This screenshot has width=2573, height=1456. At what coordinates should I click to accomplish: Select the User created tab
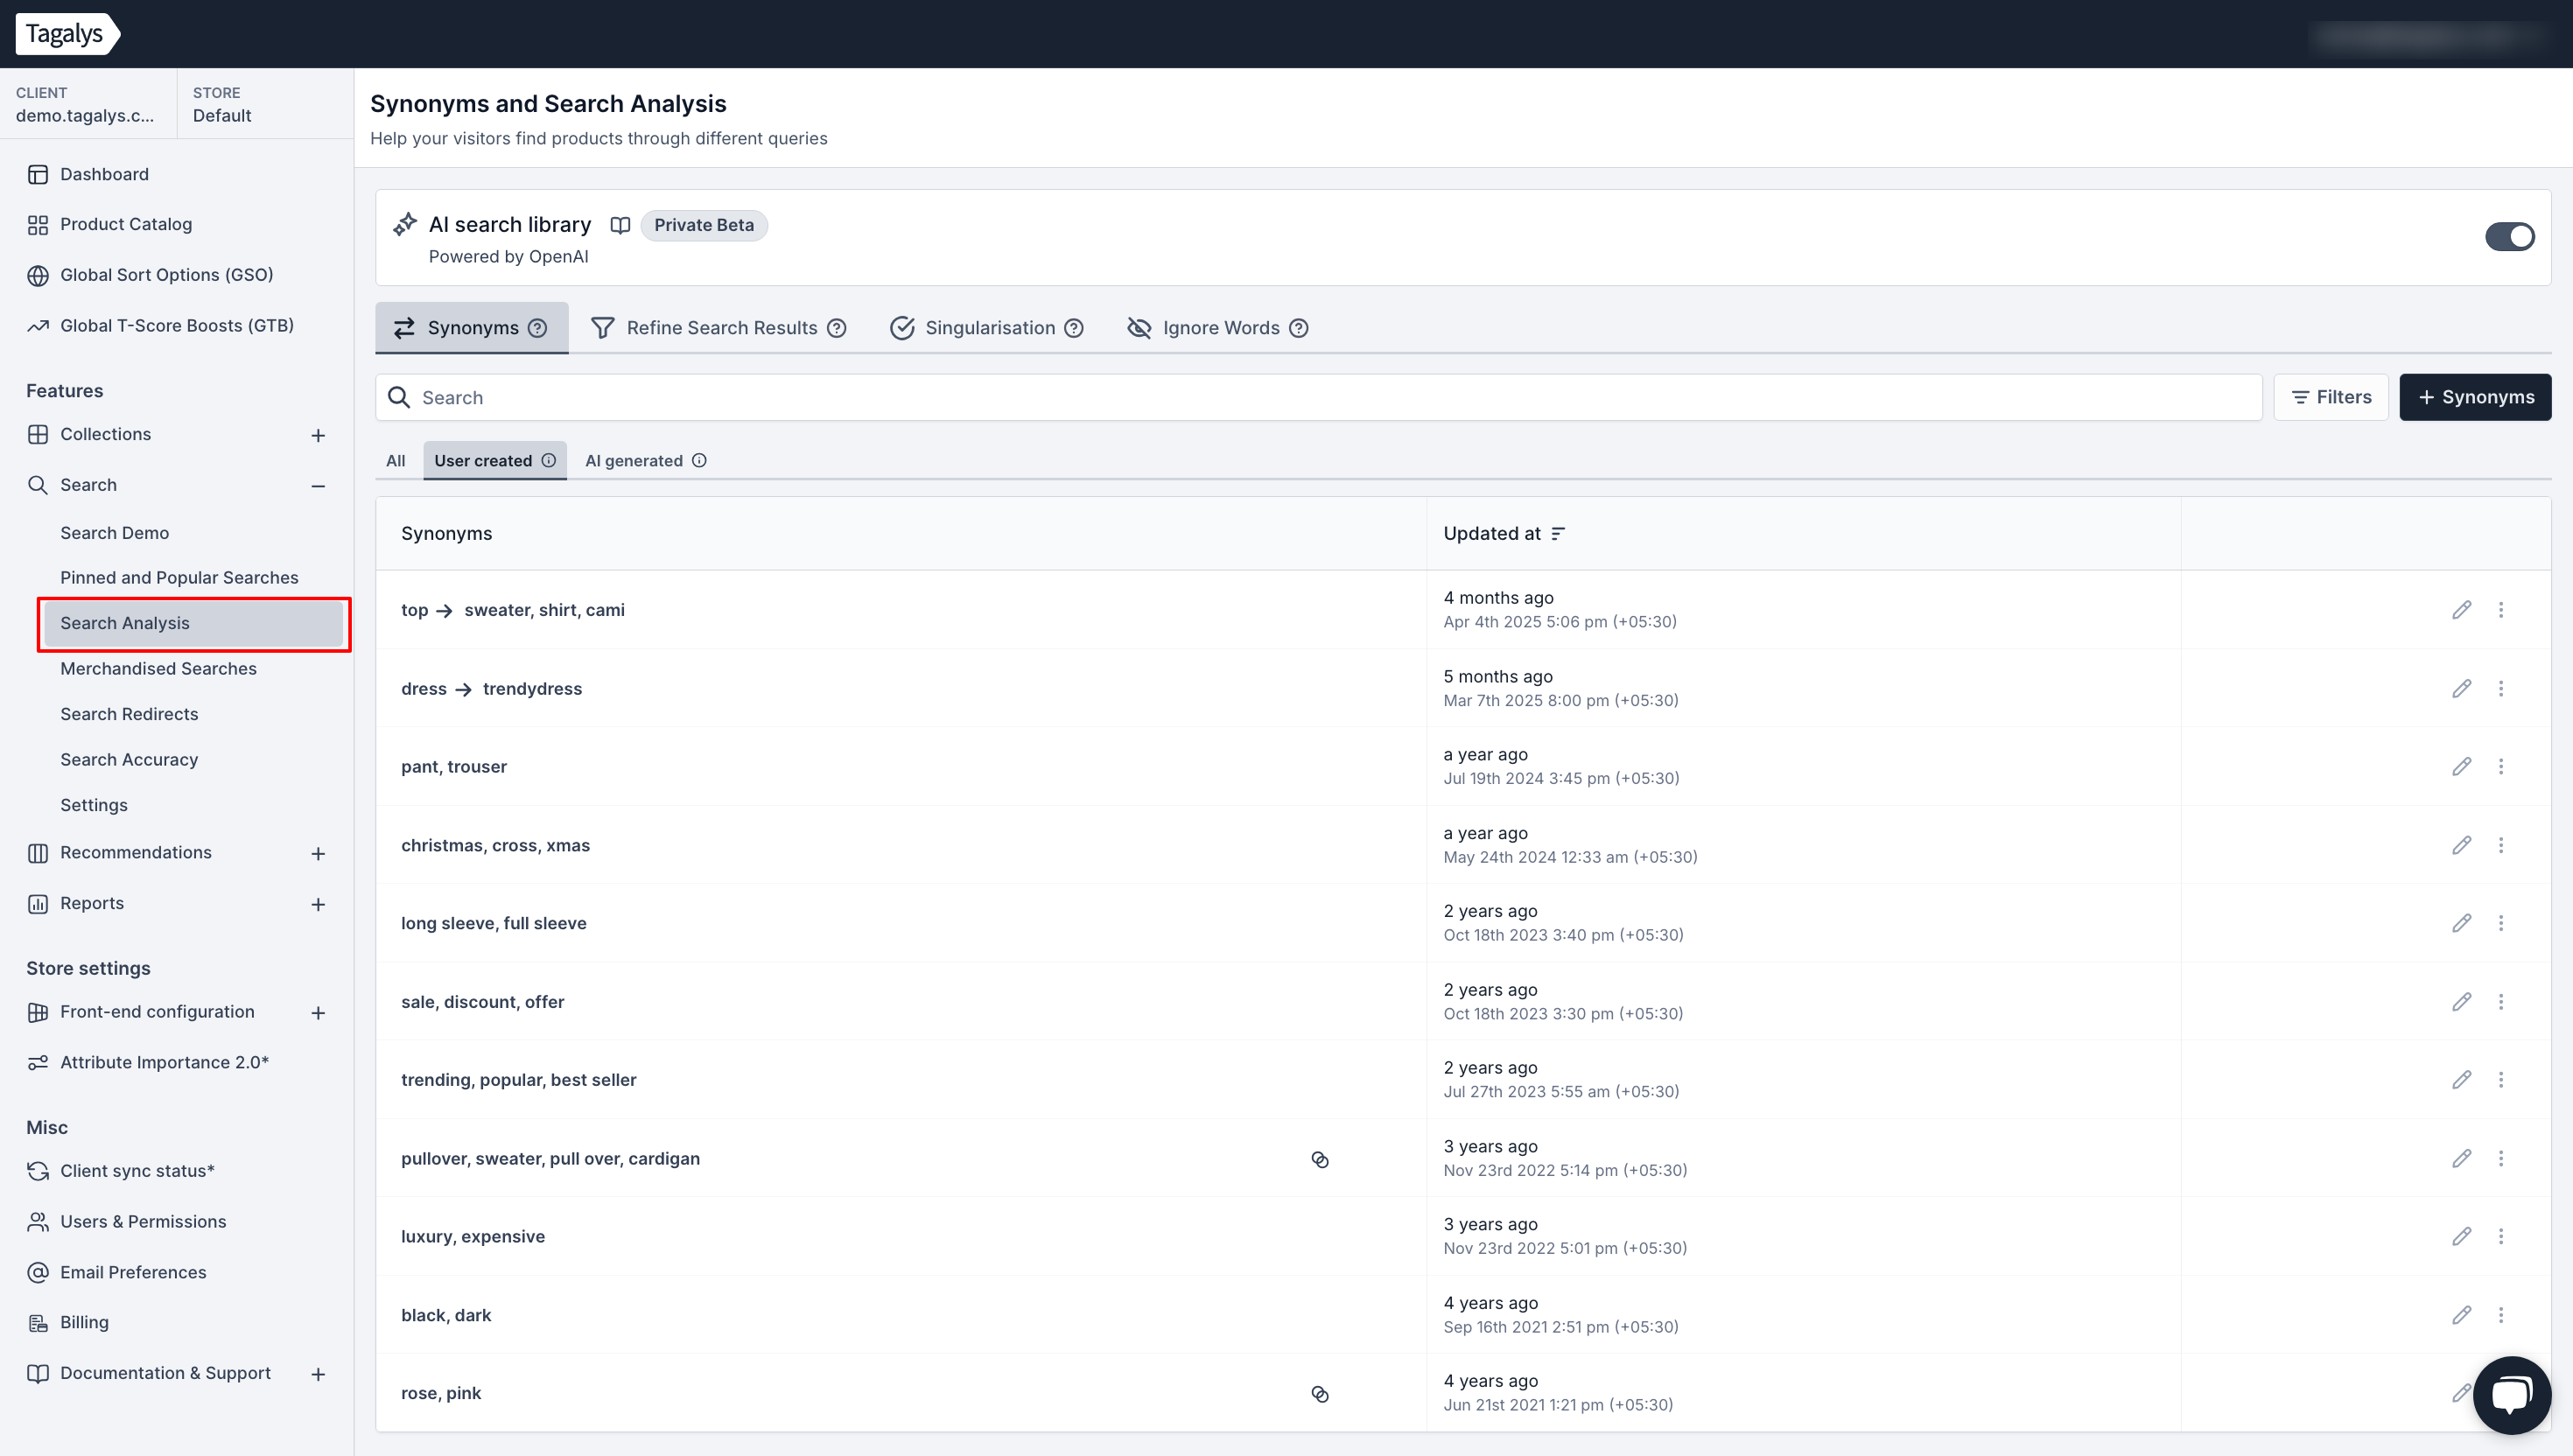(495, 460)
